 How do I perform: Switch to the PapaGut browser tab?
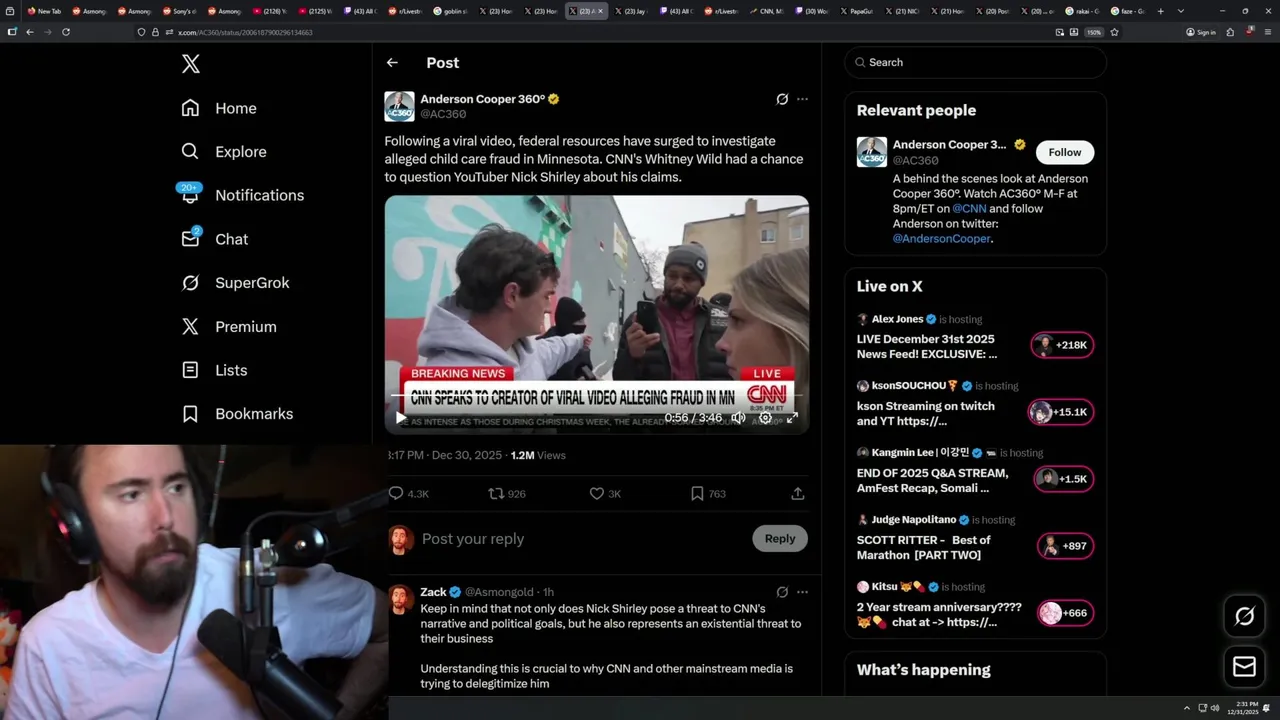pyautogui.click(x=856, y=11)
